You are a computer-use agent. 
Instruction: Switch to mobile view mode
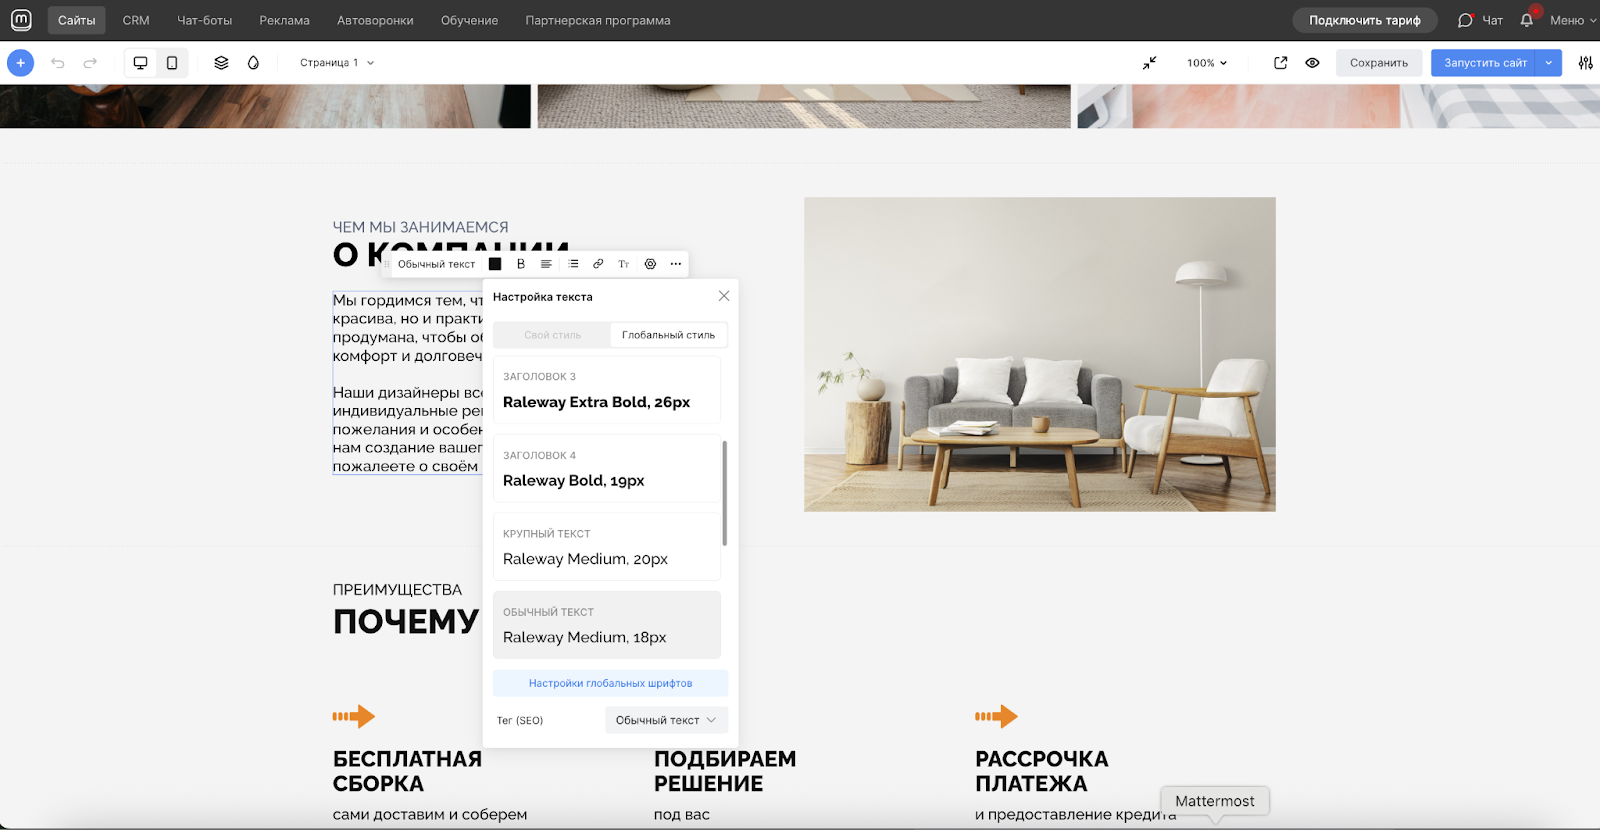tap(172, 63)
